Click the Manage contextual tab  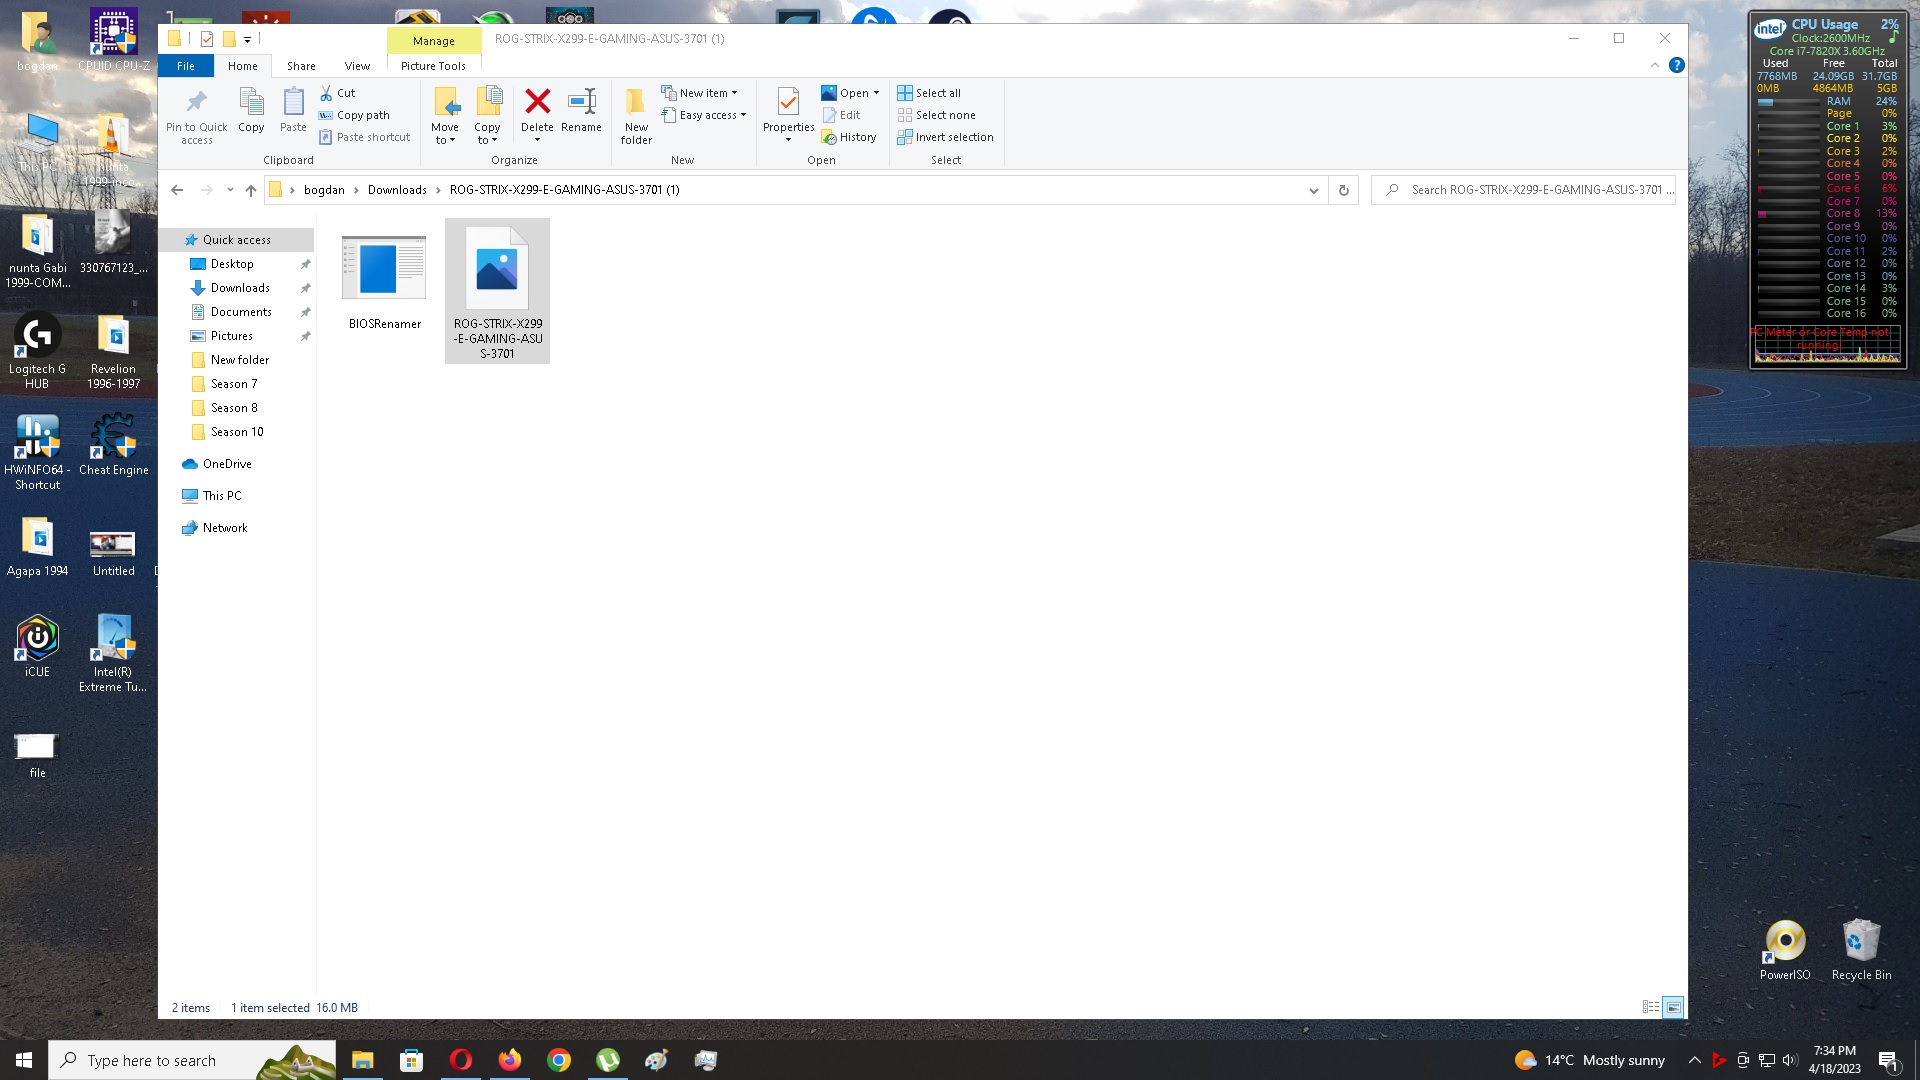coord(434,41)
